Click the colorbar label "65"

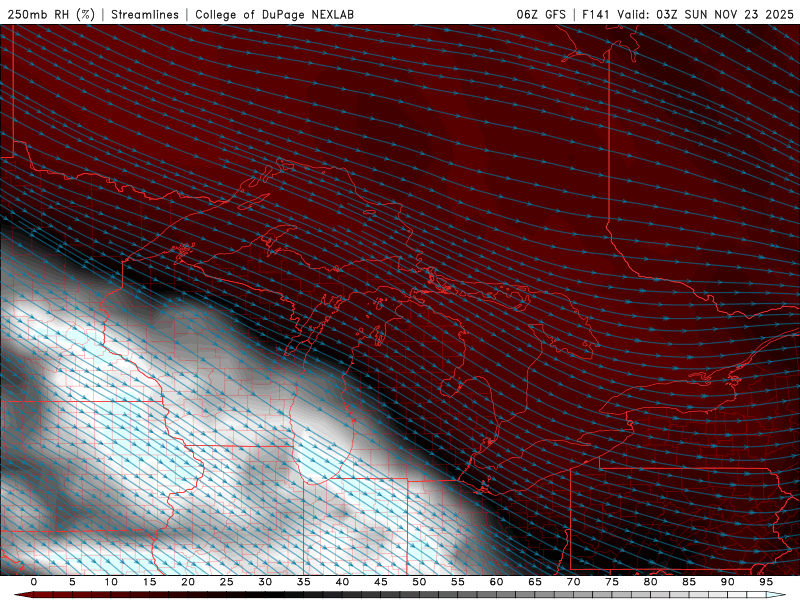tap(535, 582)
